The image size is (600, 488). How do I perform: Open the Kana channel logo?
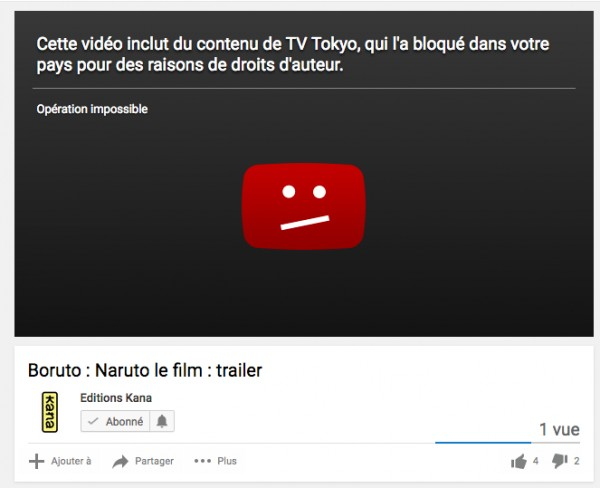coord(49,412)
